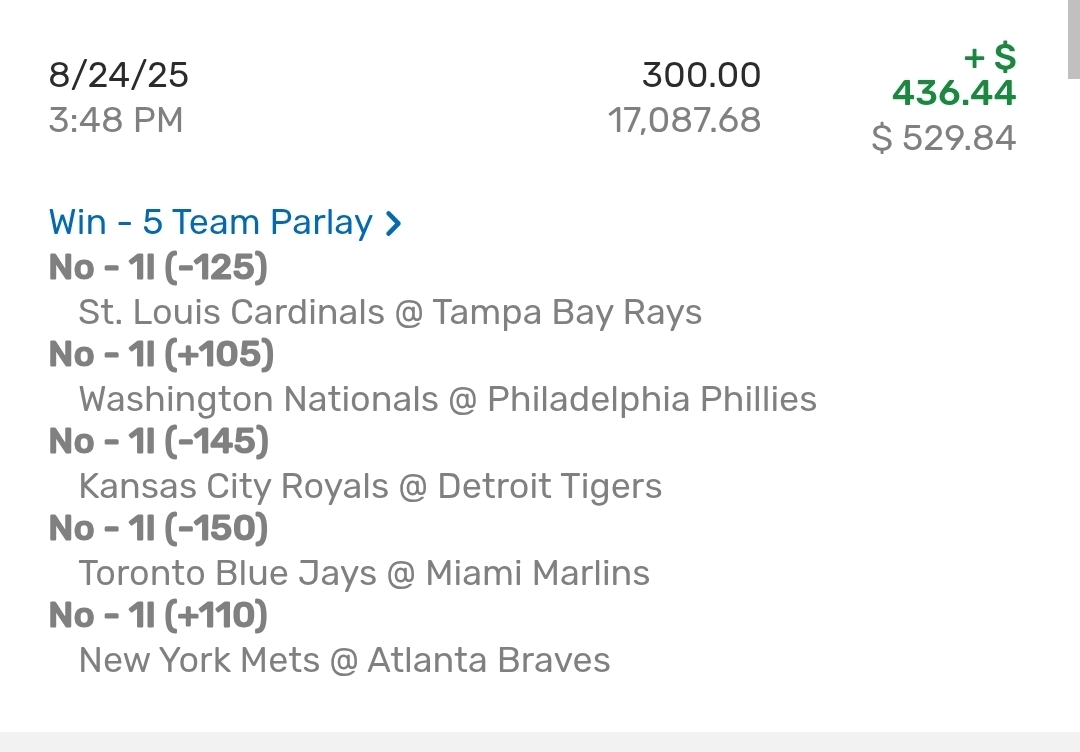Select the No - 1I (+110) leg
This screenshot has width=1080, height=752.
click(x=158, y=615)
